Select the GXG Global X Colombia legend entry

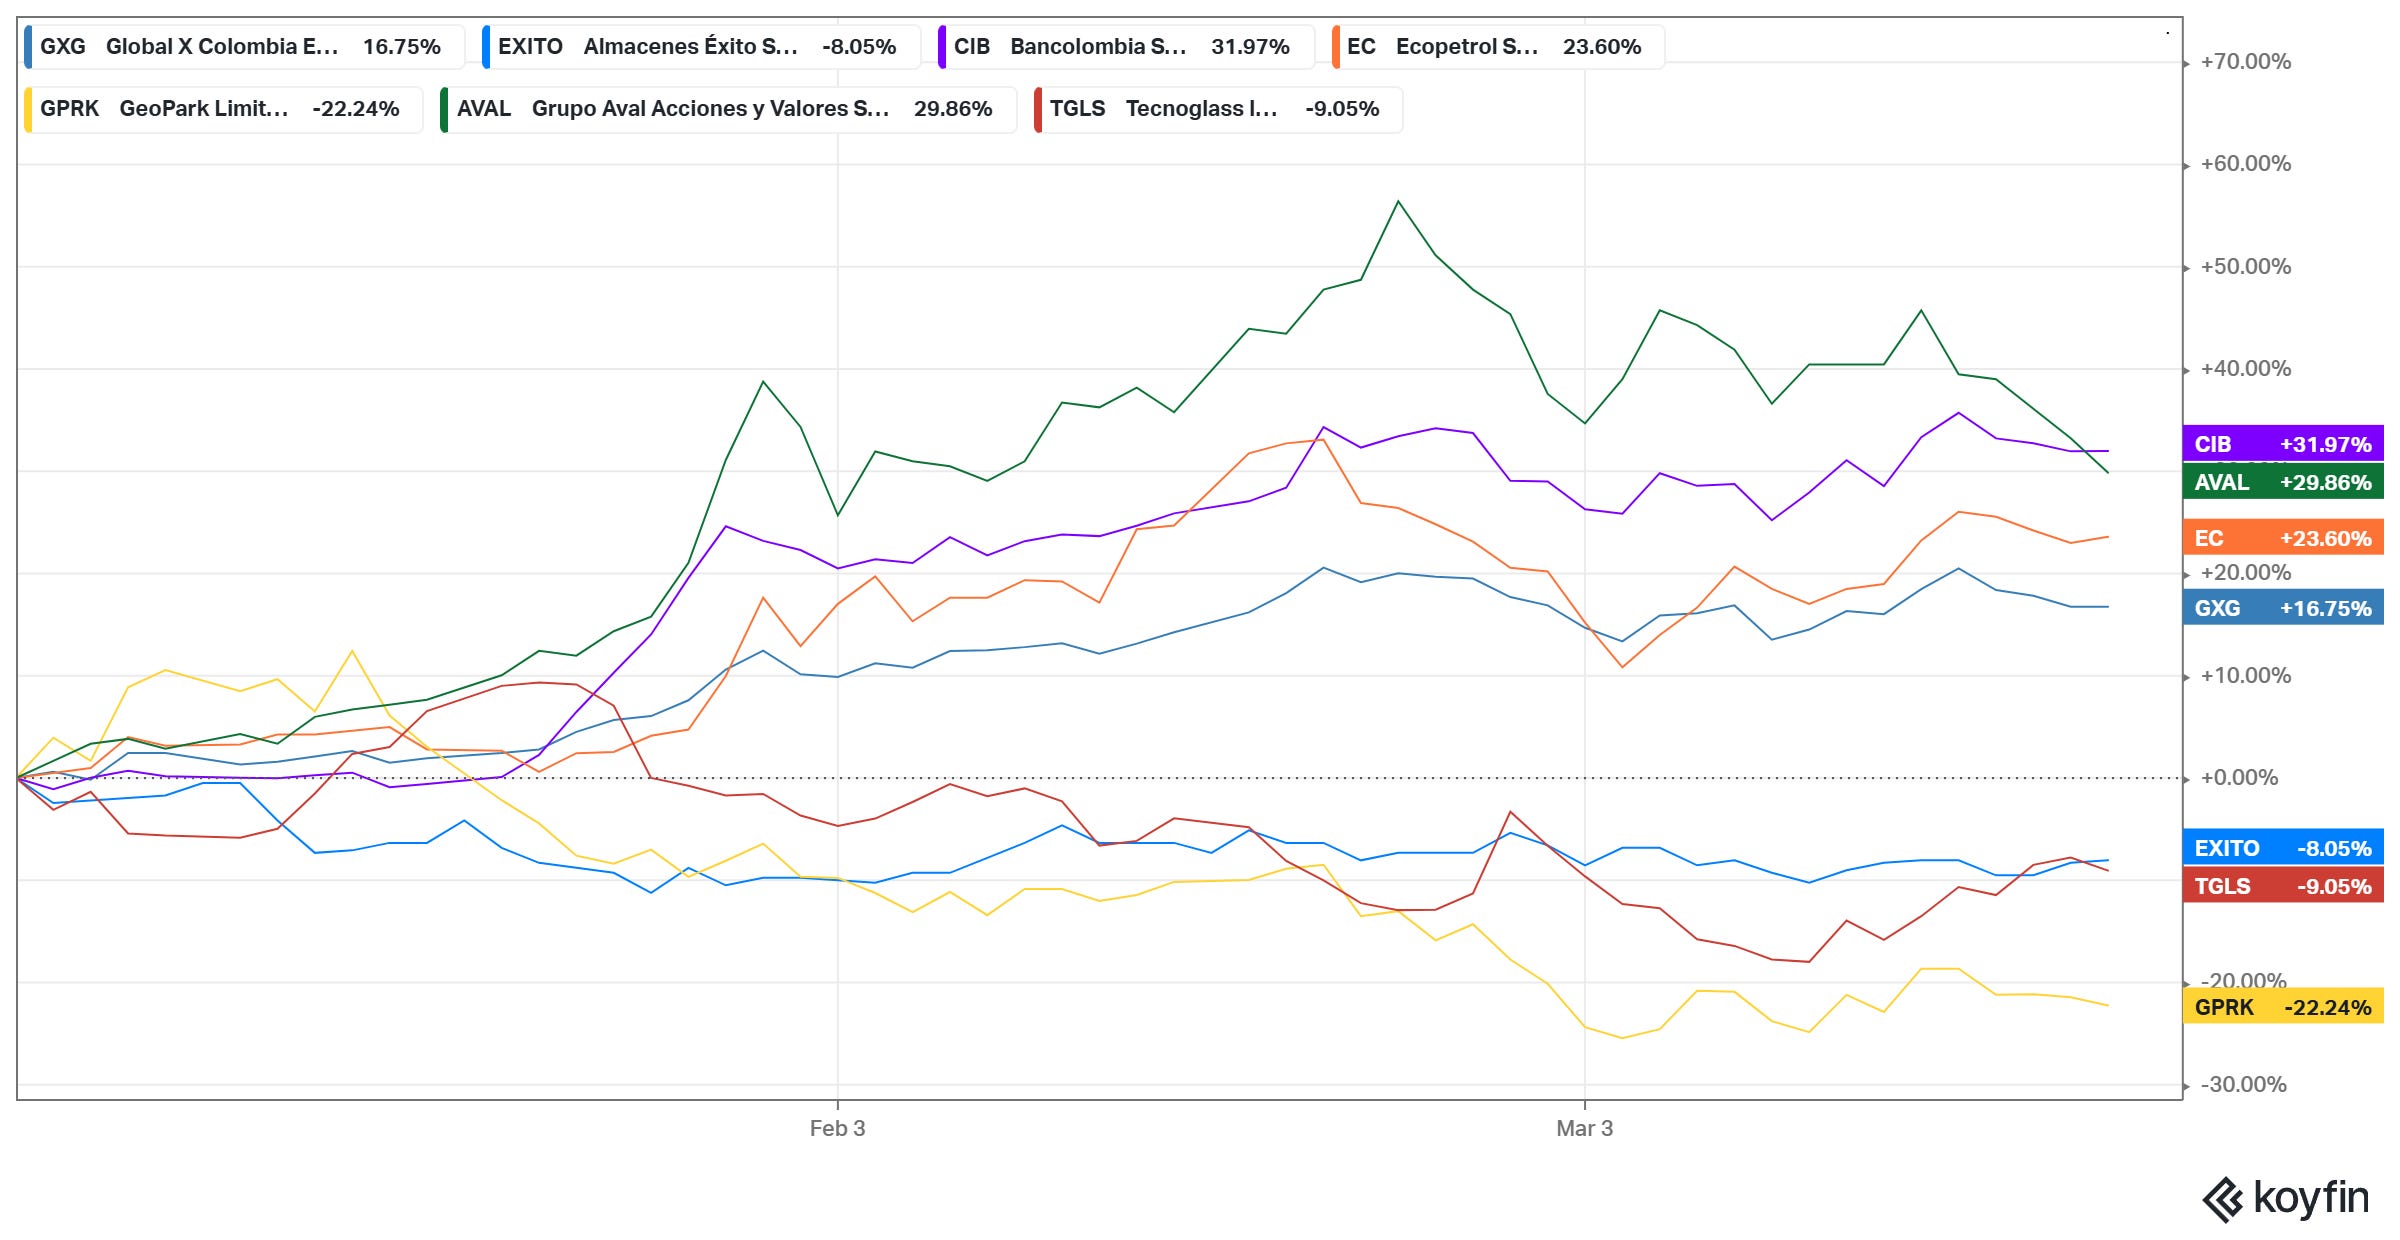[244, 47]
